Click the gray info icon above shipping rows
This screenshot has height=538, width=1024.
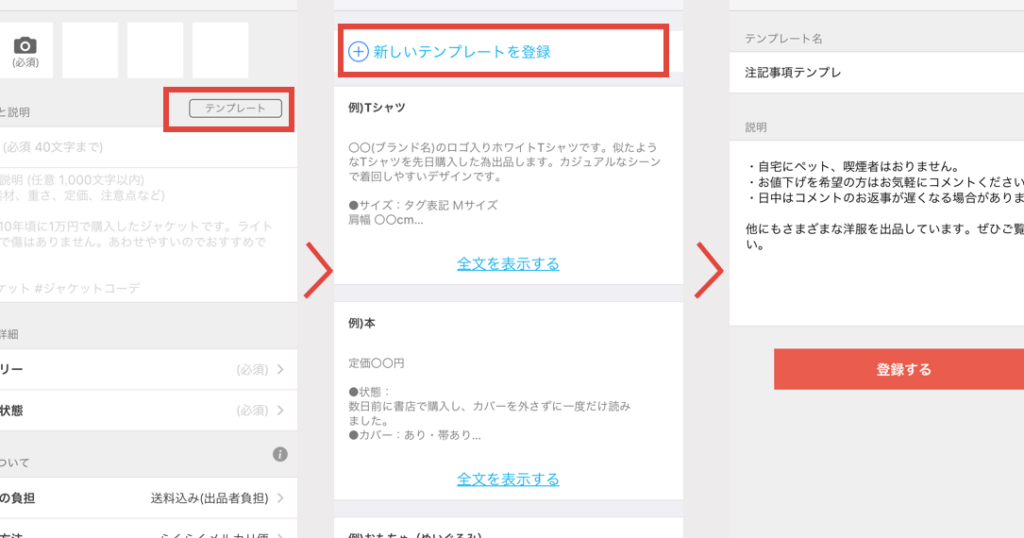coord(280,454)
